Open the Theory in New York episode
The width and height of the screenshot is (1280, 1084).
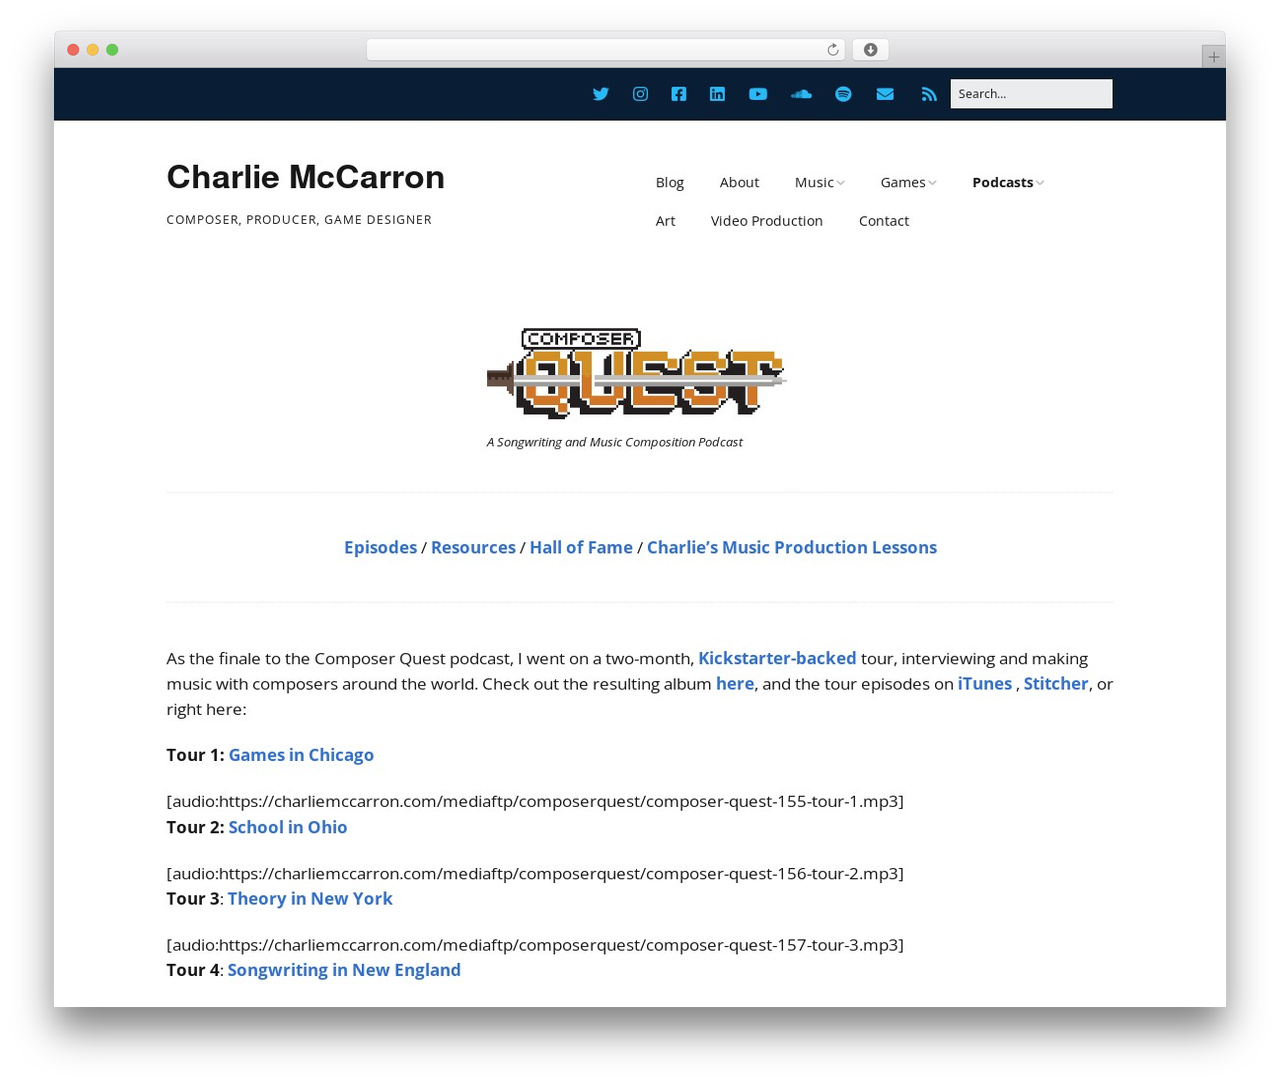click(310, 898)
